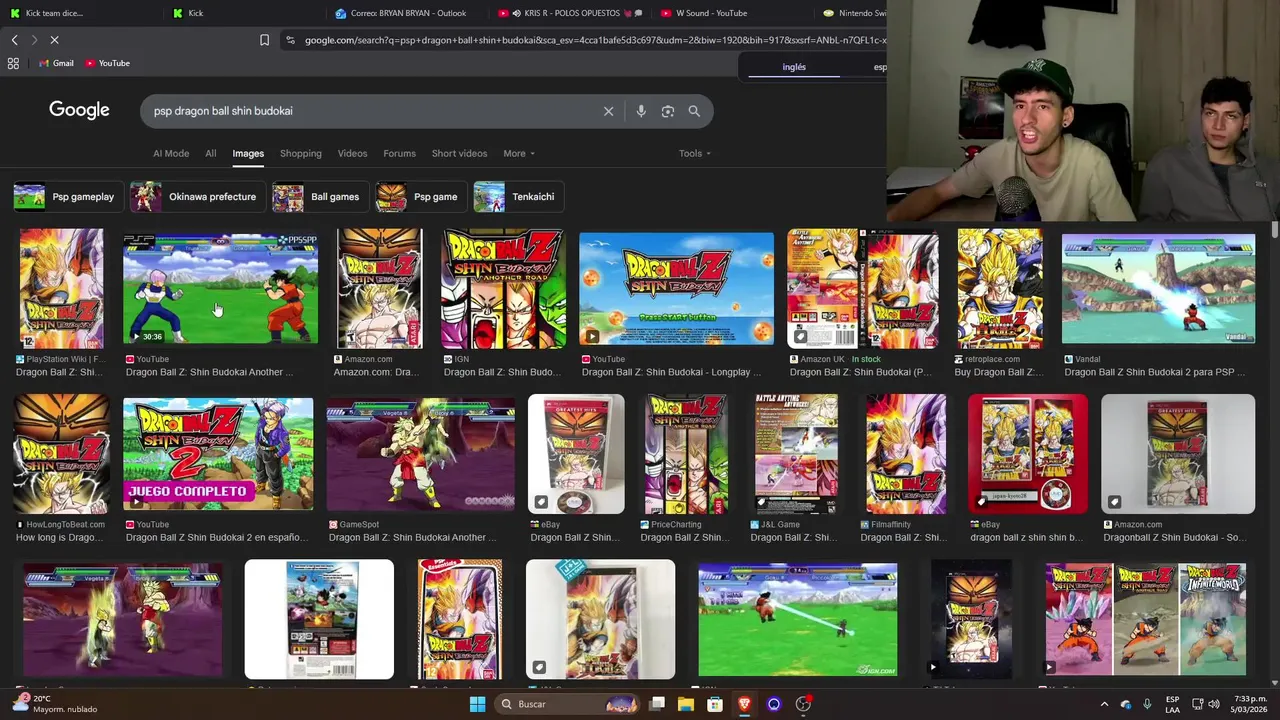Select the inglés language tab
Screen dimensions: 1280x720
point(794,67)
